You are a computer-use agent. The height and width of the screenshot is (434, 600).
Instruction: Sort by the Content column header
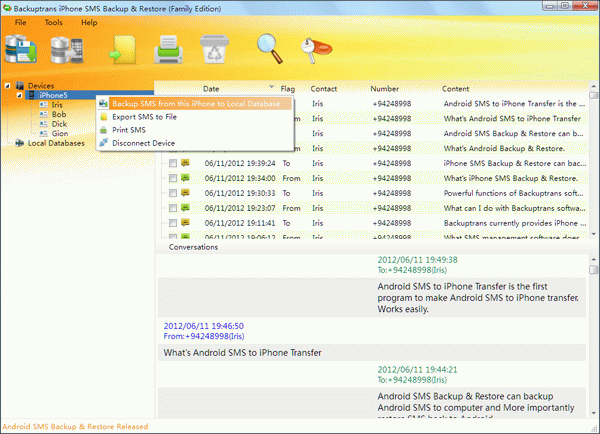click(x=455, y=89)
